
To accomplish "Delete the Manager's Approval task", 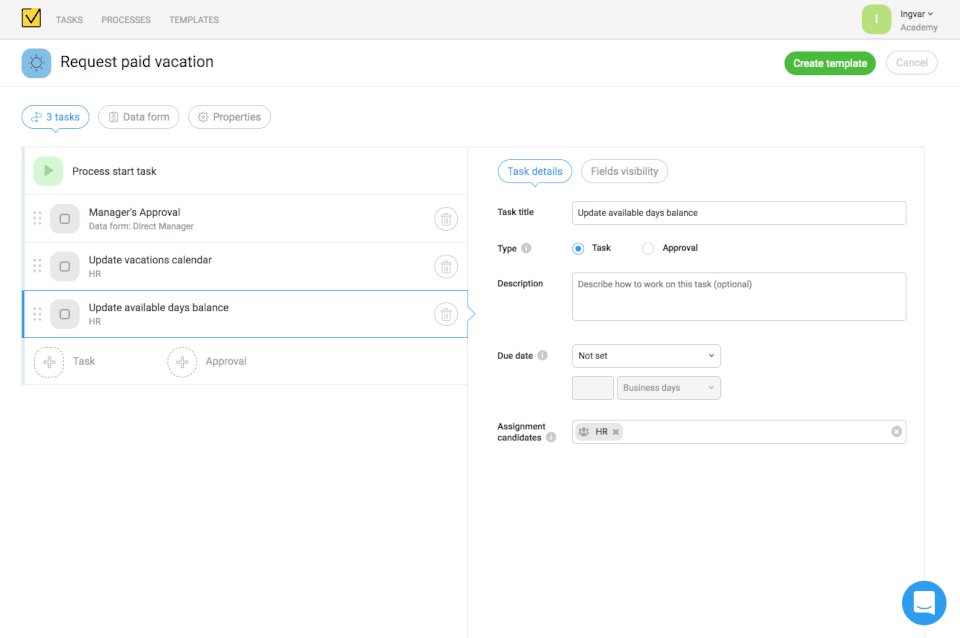I will (x=446, y=219).
